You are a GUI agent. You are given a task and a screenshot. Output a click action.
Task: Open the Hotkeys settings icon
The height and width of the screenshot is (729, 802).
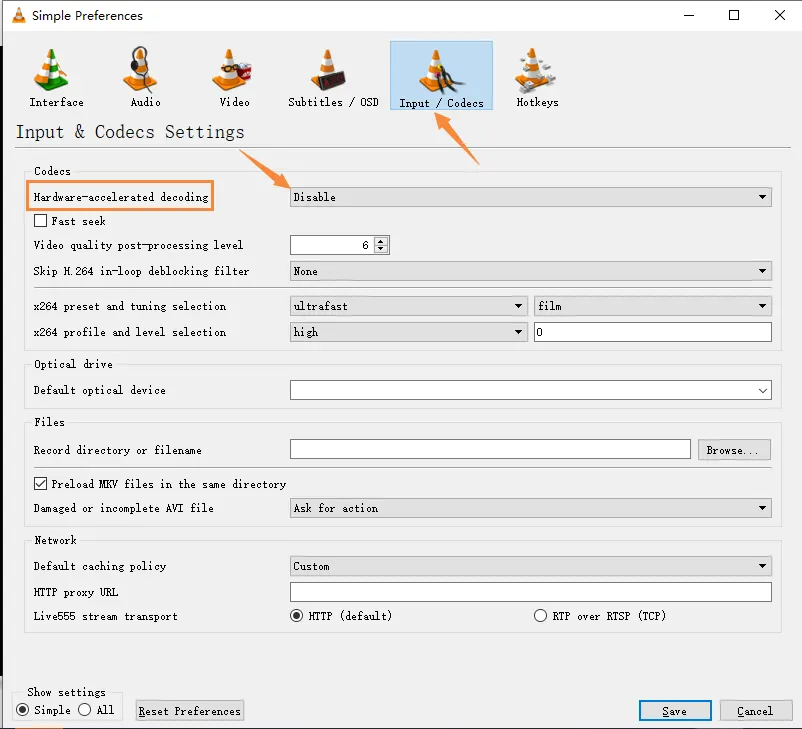537,71
